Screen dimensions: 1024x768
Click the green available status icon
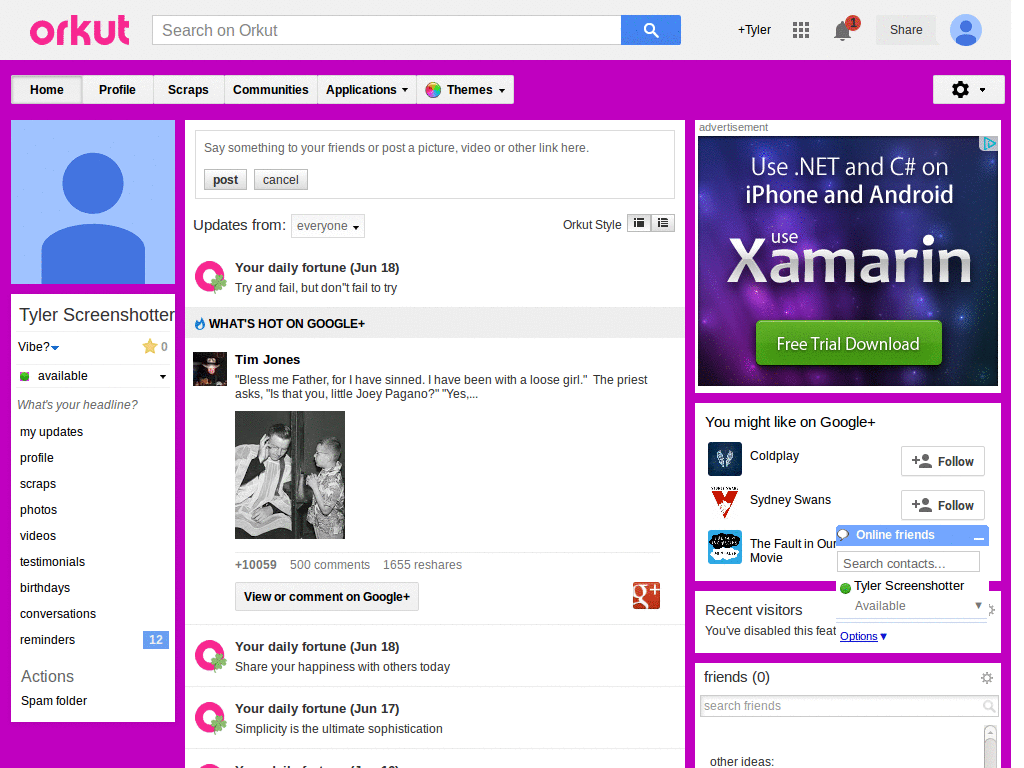pyautogui.click(x=25, y=376)
